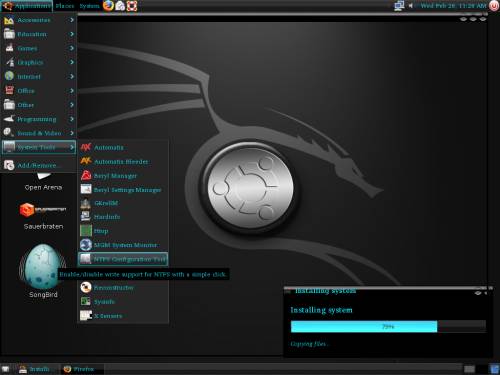The height and width of the screenshot is (375, 500).
Task: Expand Games submenu arrow
Action: tap(72, 48)
